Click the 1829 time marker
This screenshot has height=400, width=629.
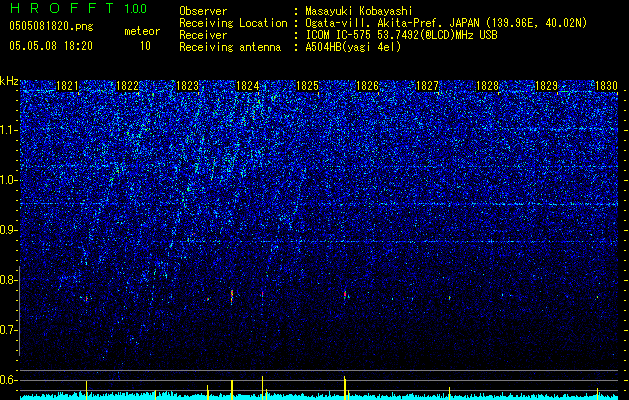(x=547, y=86)
